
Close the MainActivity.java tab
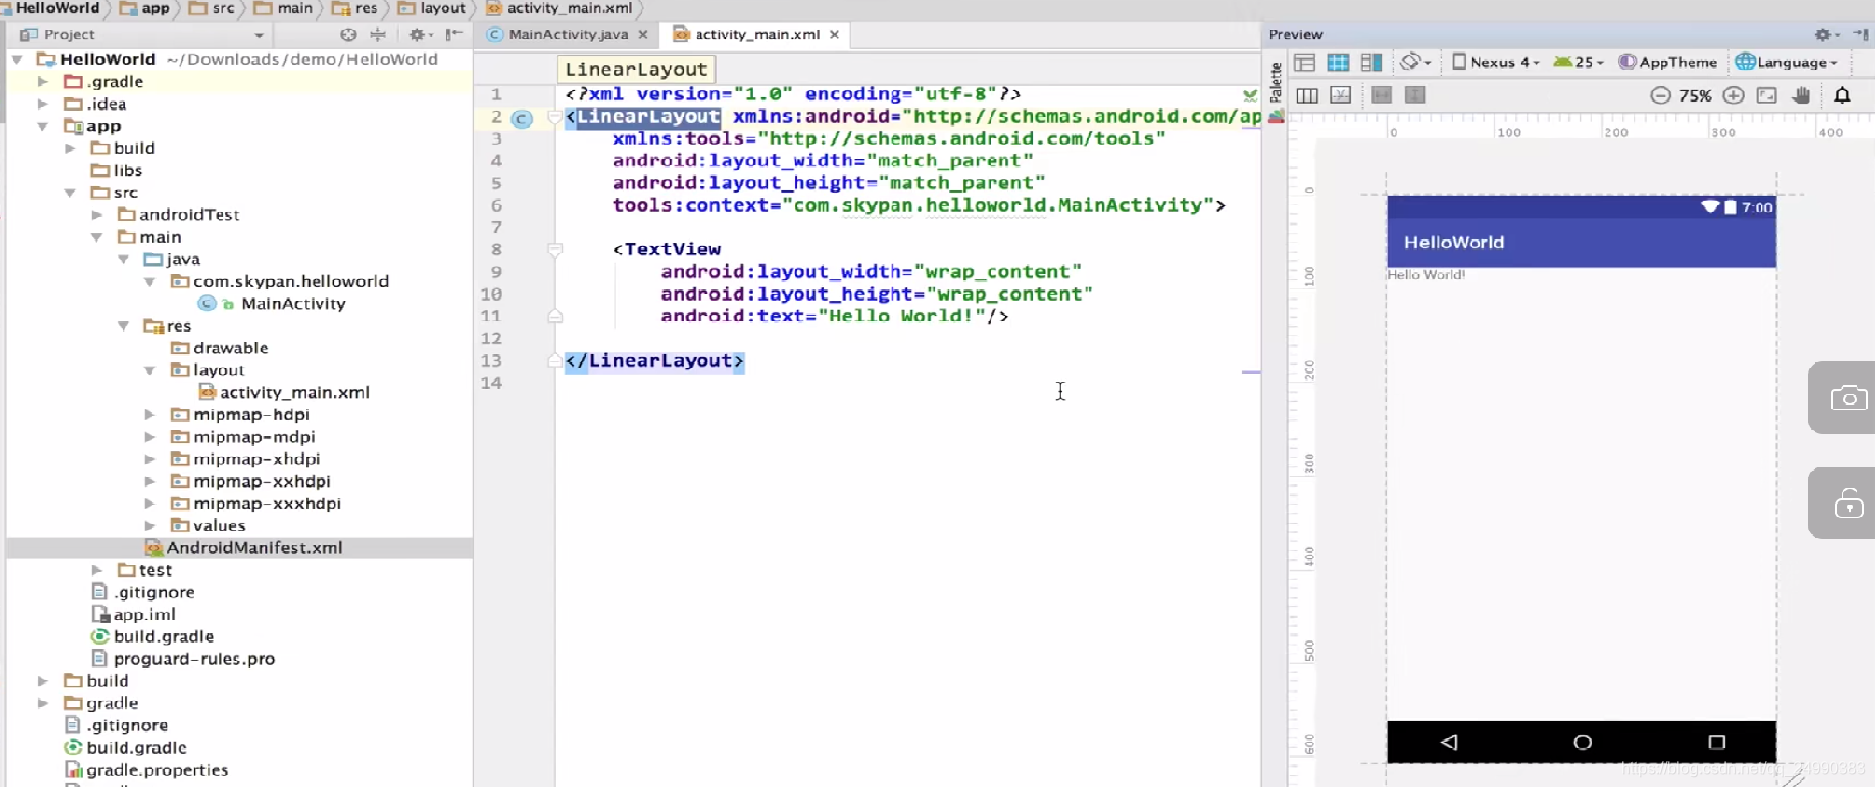[x=643, y=34]
